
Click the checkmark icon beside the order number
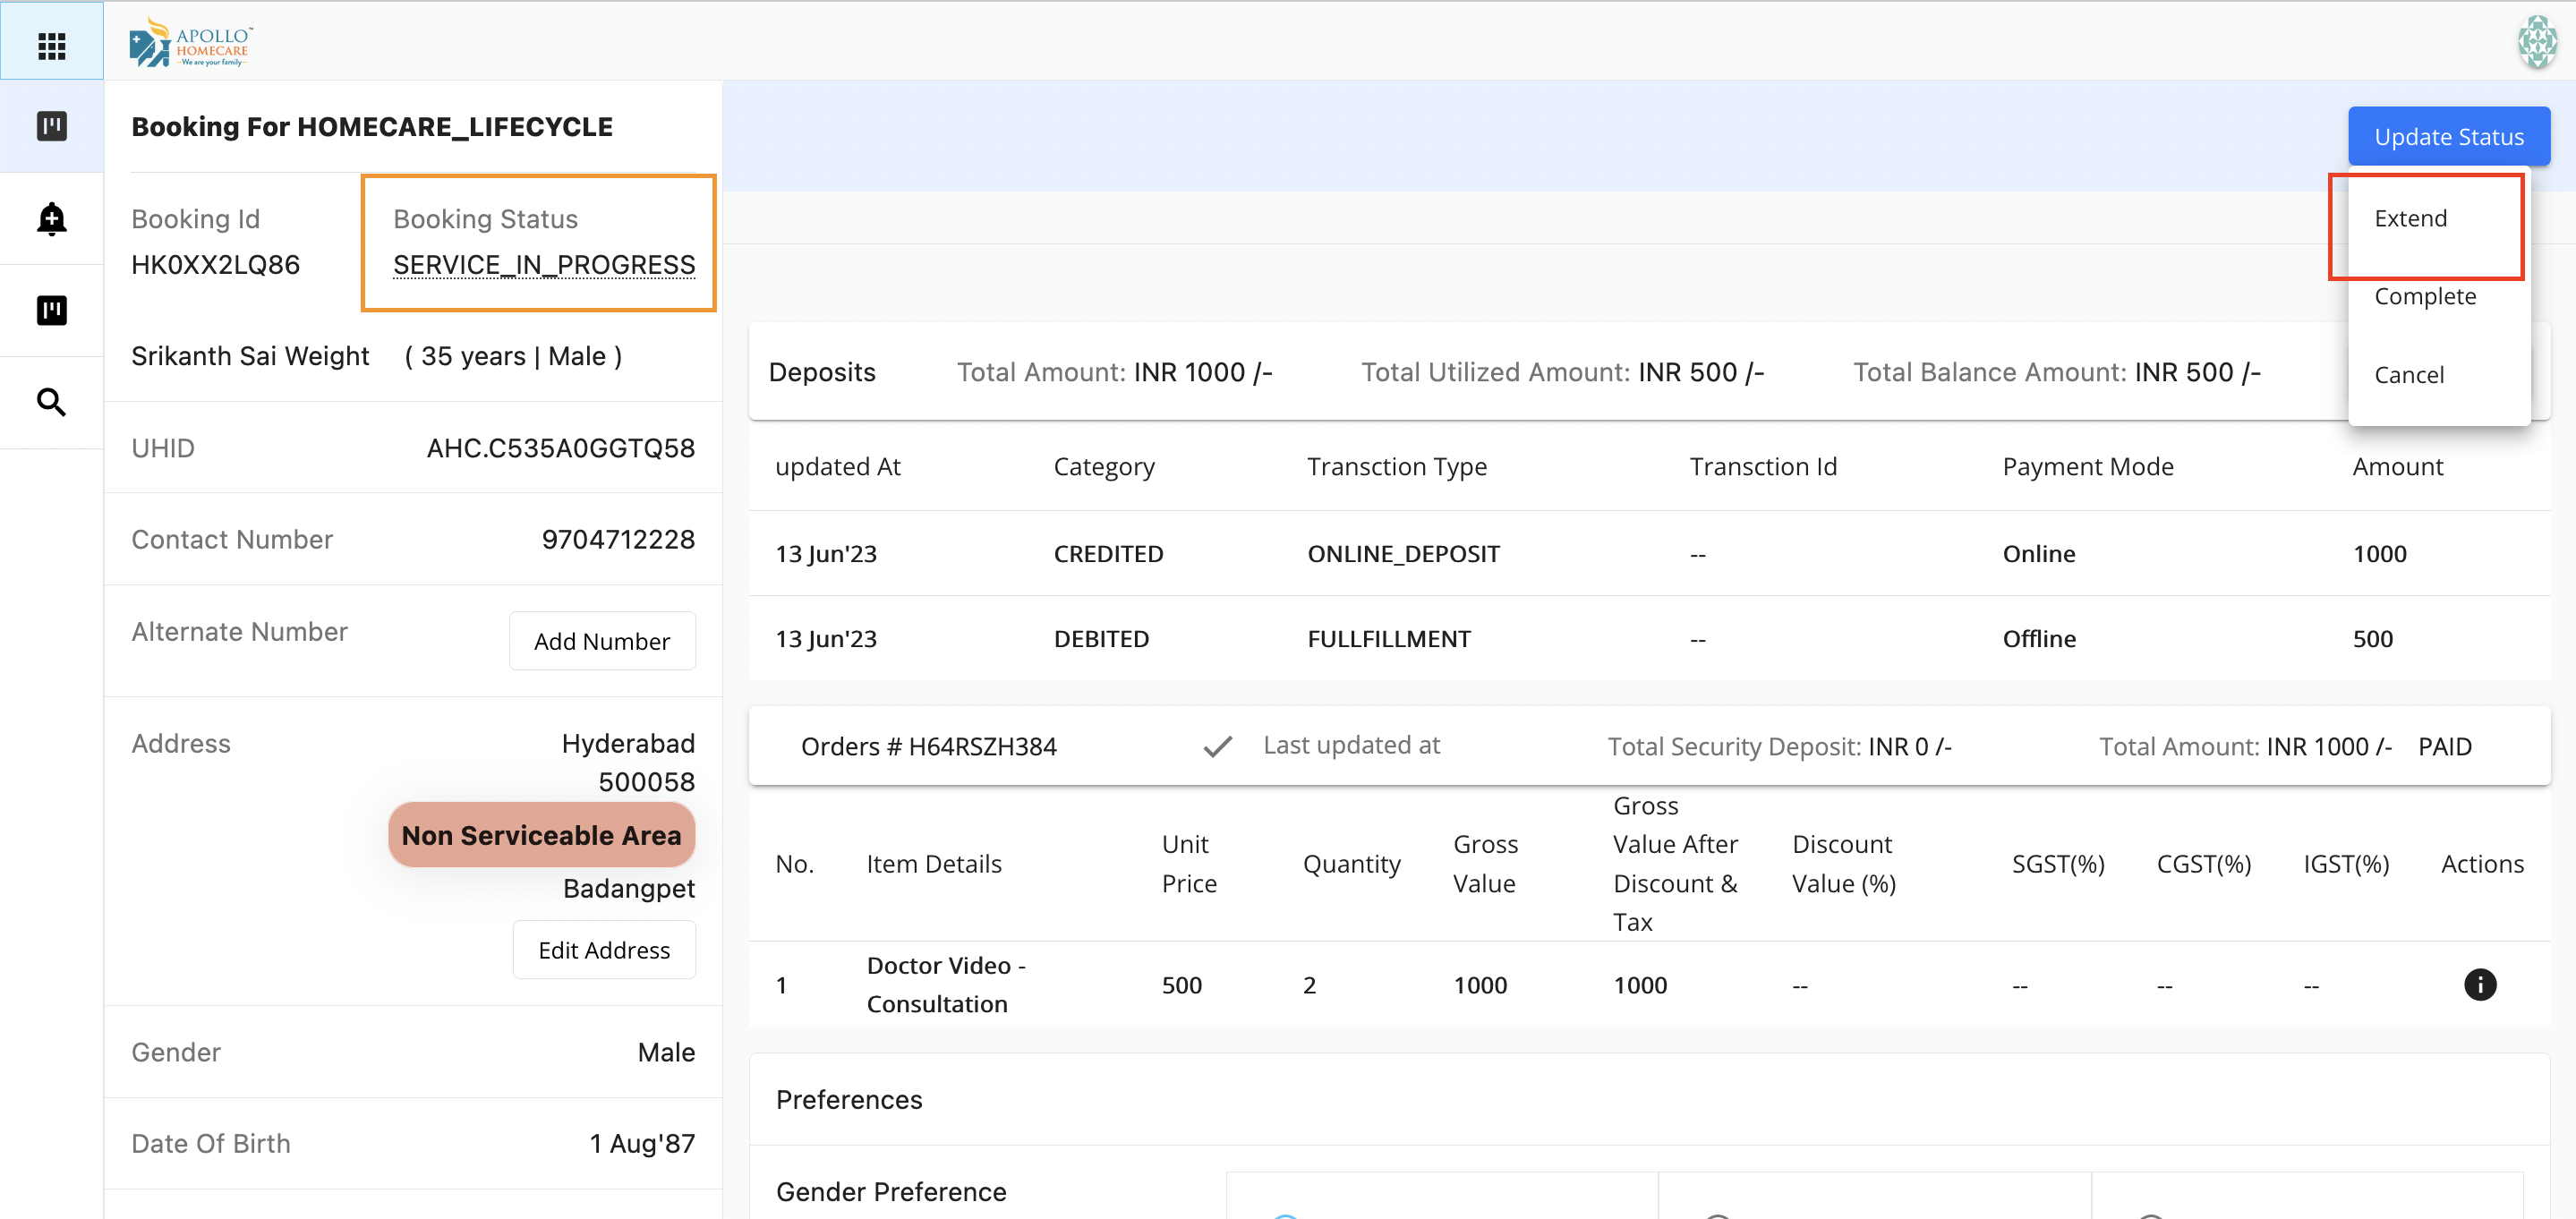1217,746
